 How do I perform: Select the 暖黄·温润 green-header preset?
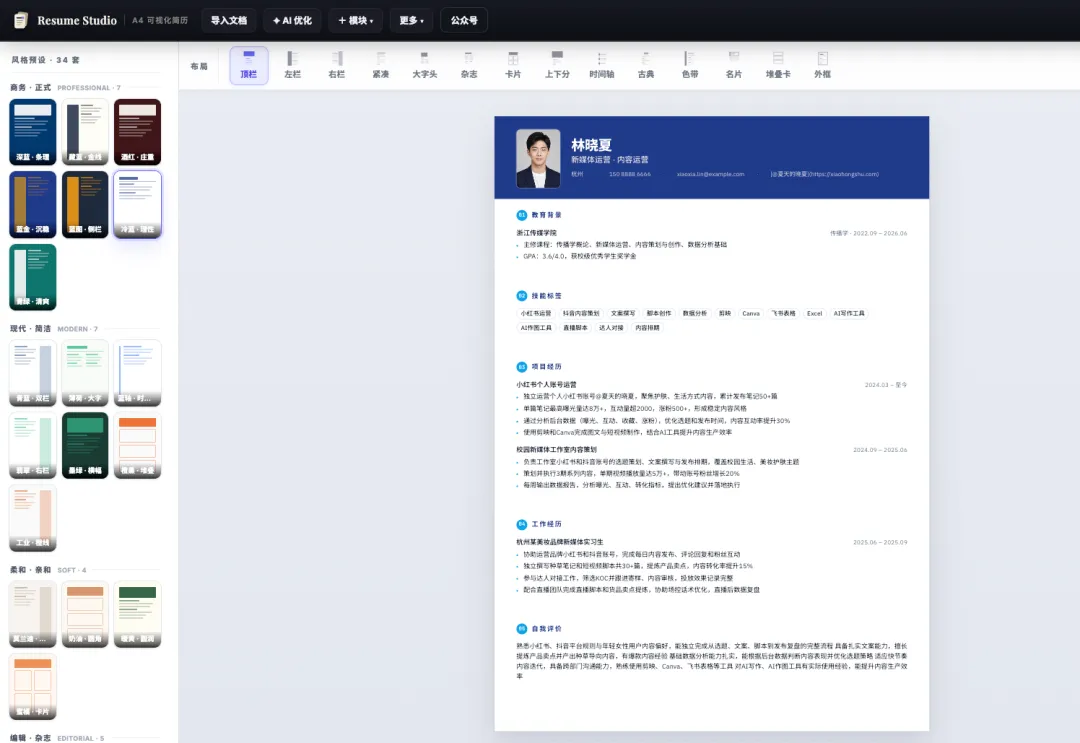click(x=138, y=614)
